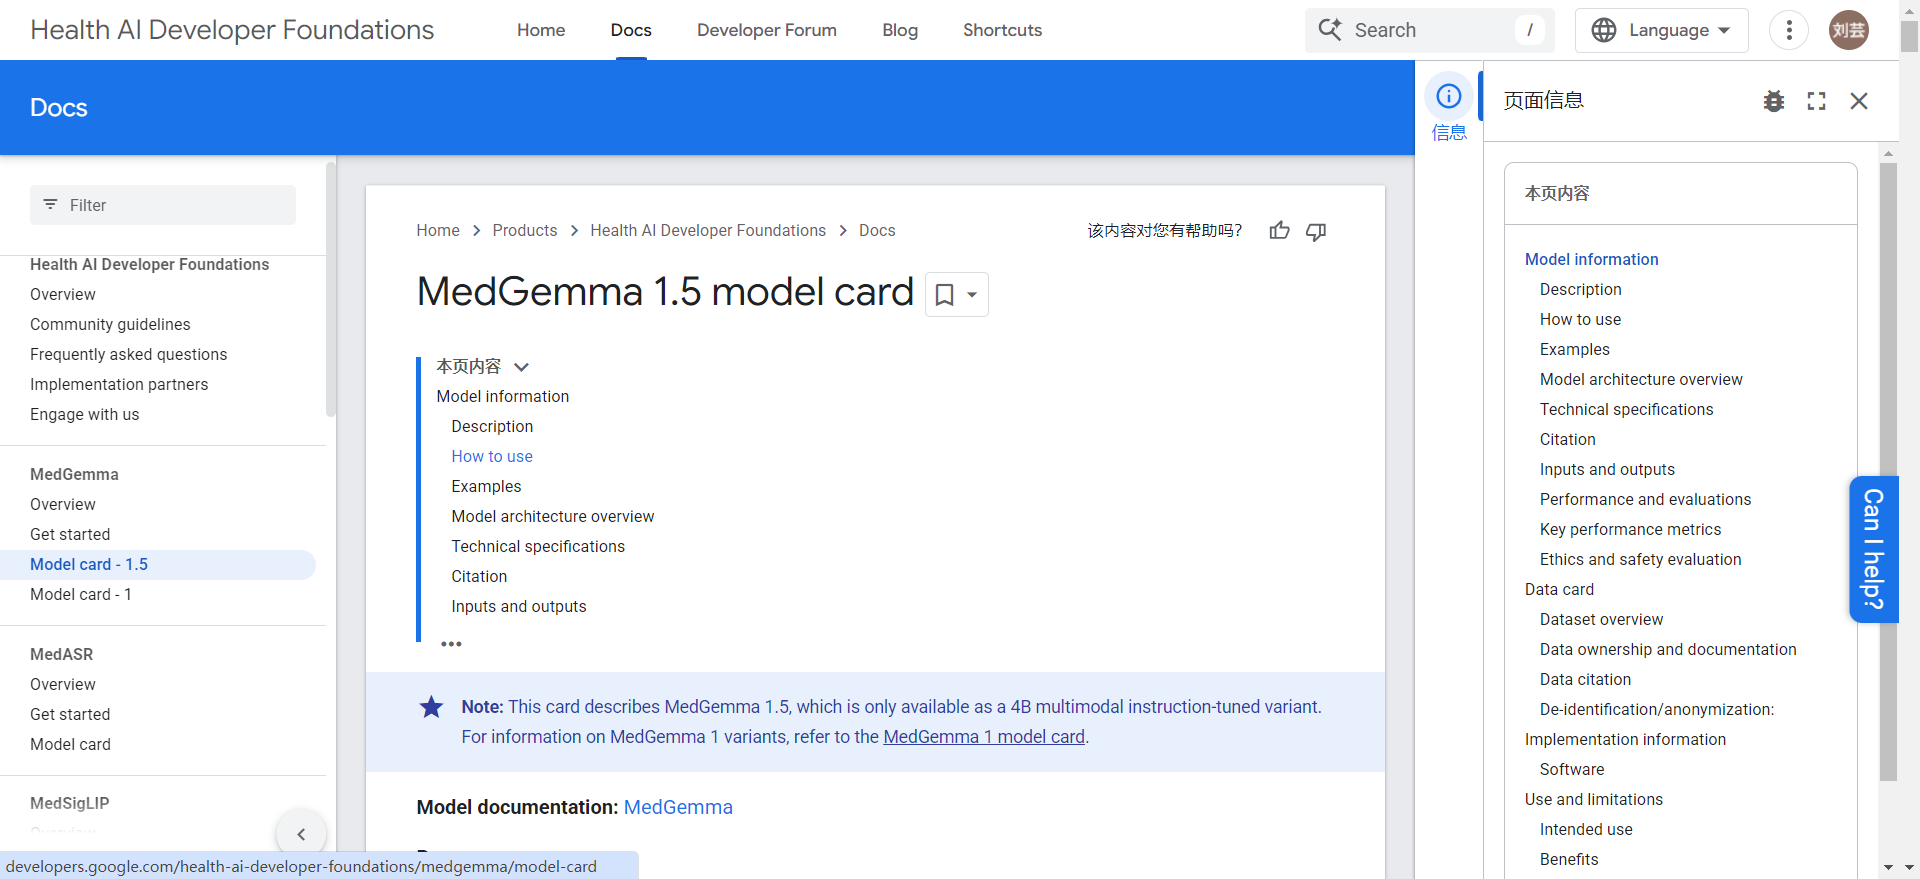
Task: Click the info panel vertical scrollbar
Action: point(1888,470)
